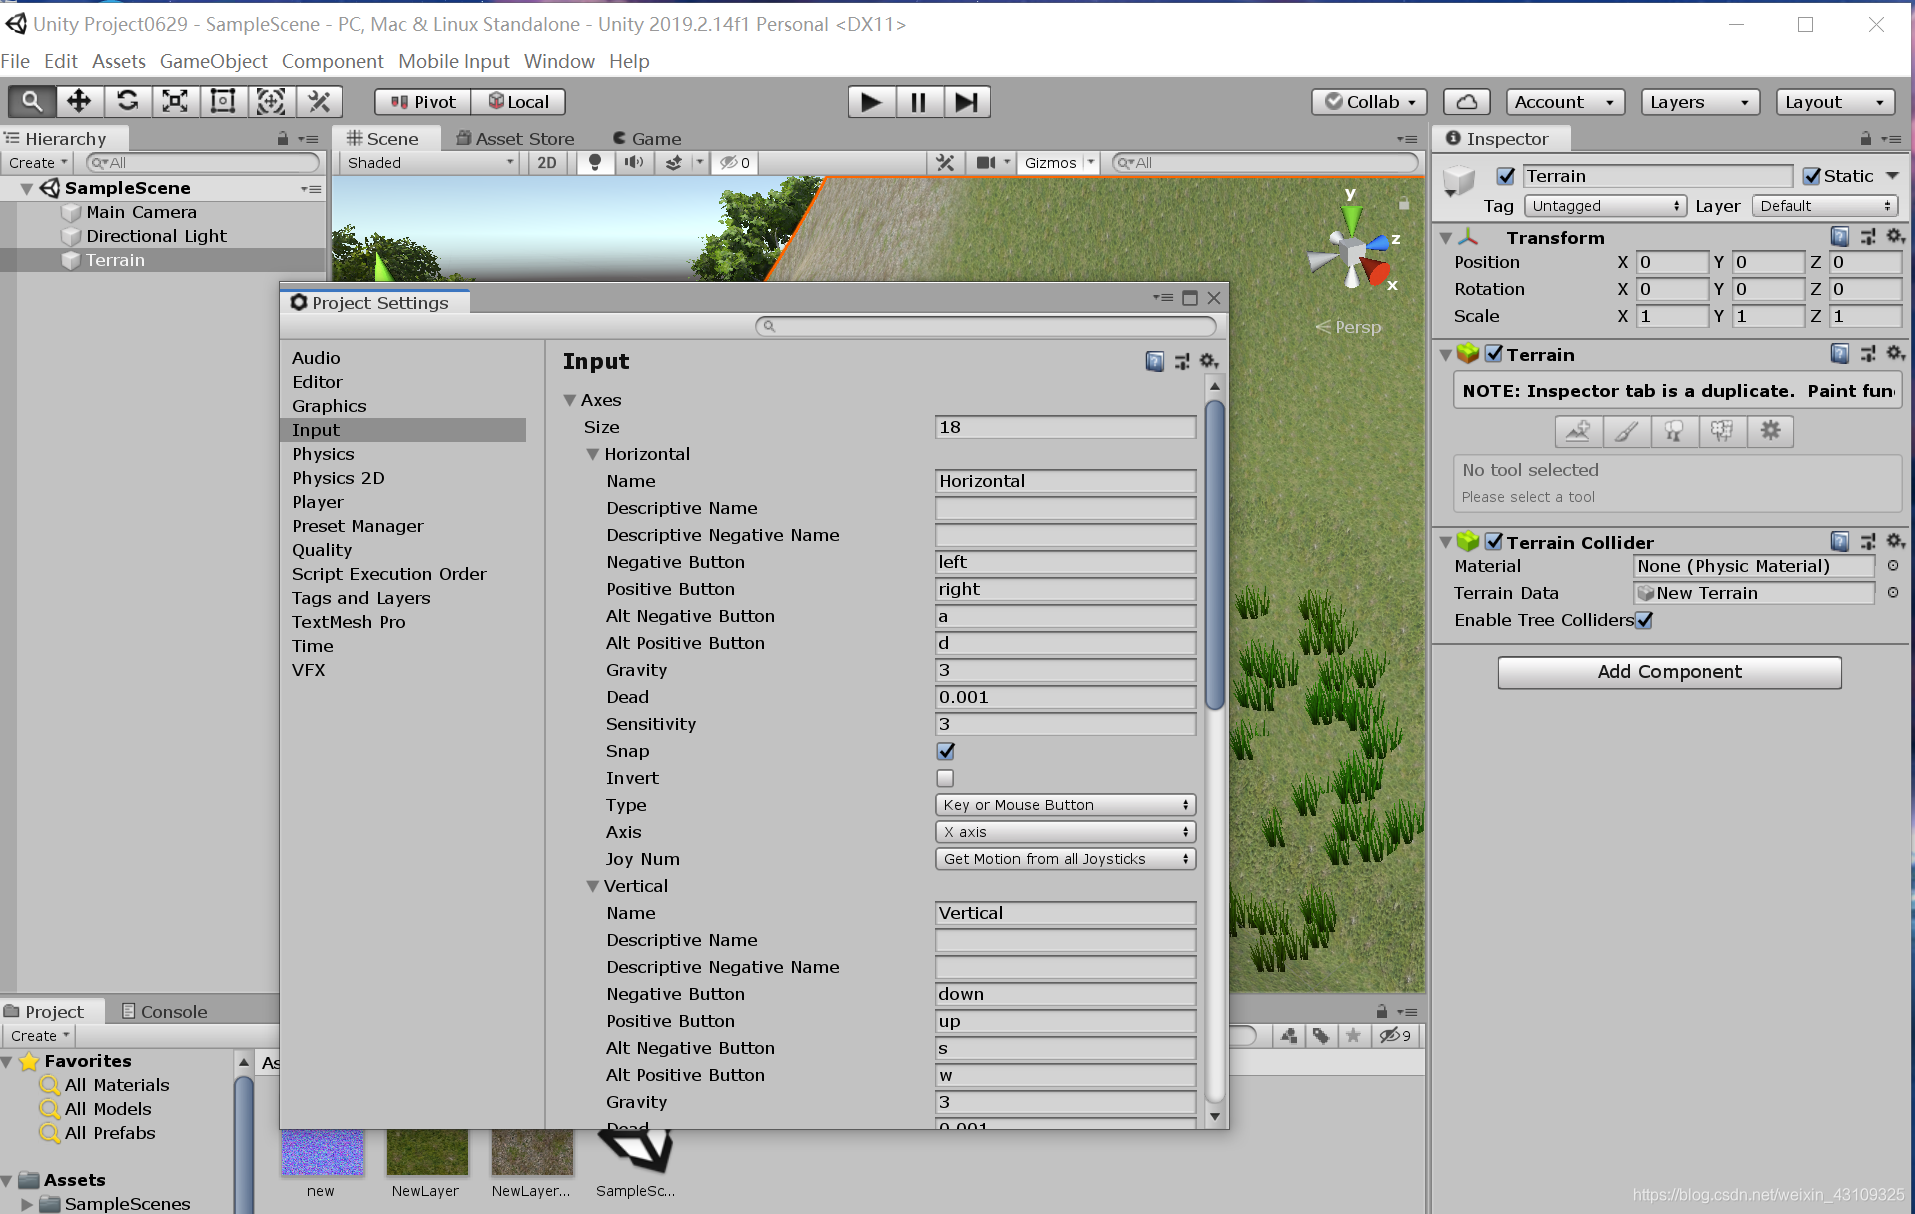Open the Collab button menu
1915x1214 pixels.
1370,102
